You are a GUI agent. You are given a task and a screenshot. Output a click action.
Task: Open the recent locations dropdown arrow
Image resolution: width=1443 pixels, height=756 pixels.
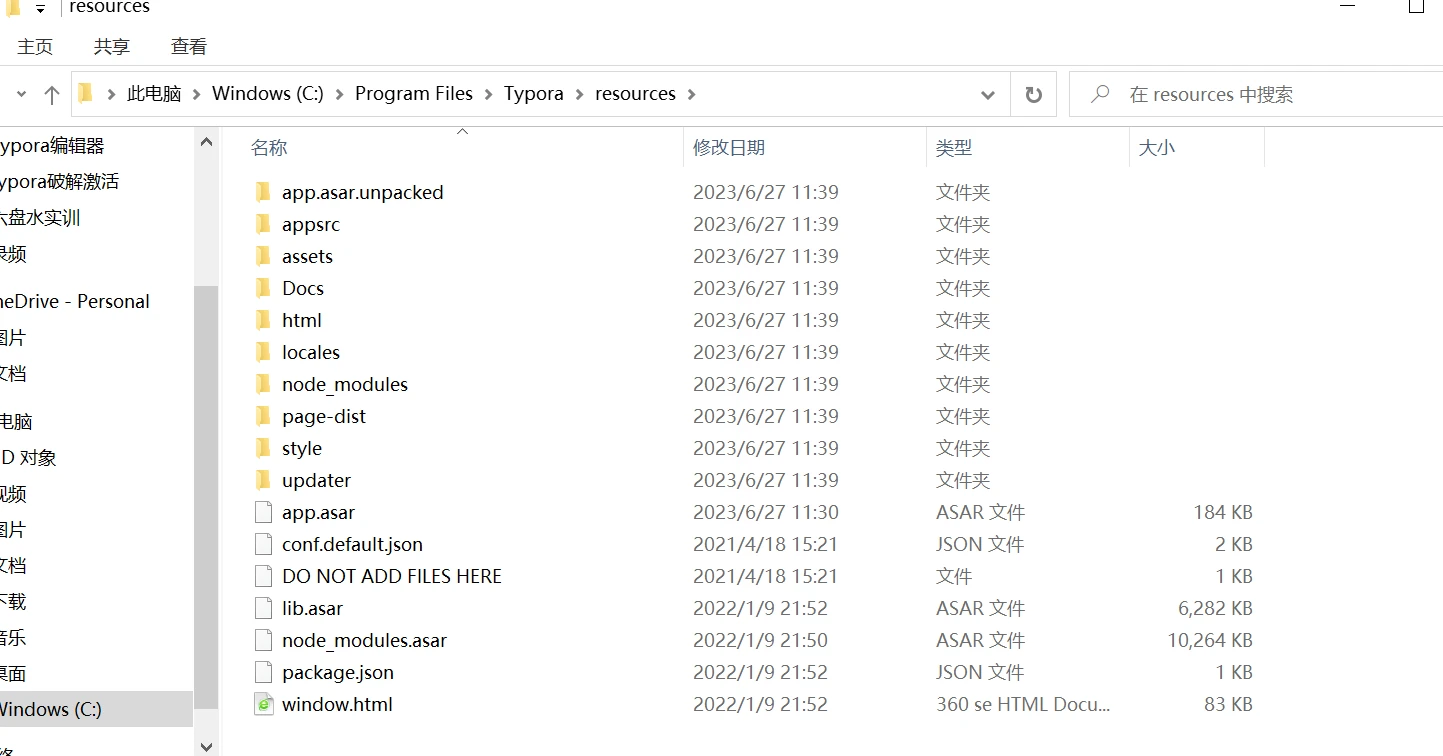click(21, 94)
